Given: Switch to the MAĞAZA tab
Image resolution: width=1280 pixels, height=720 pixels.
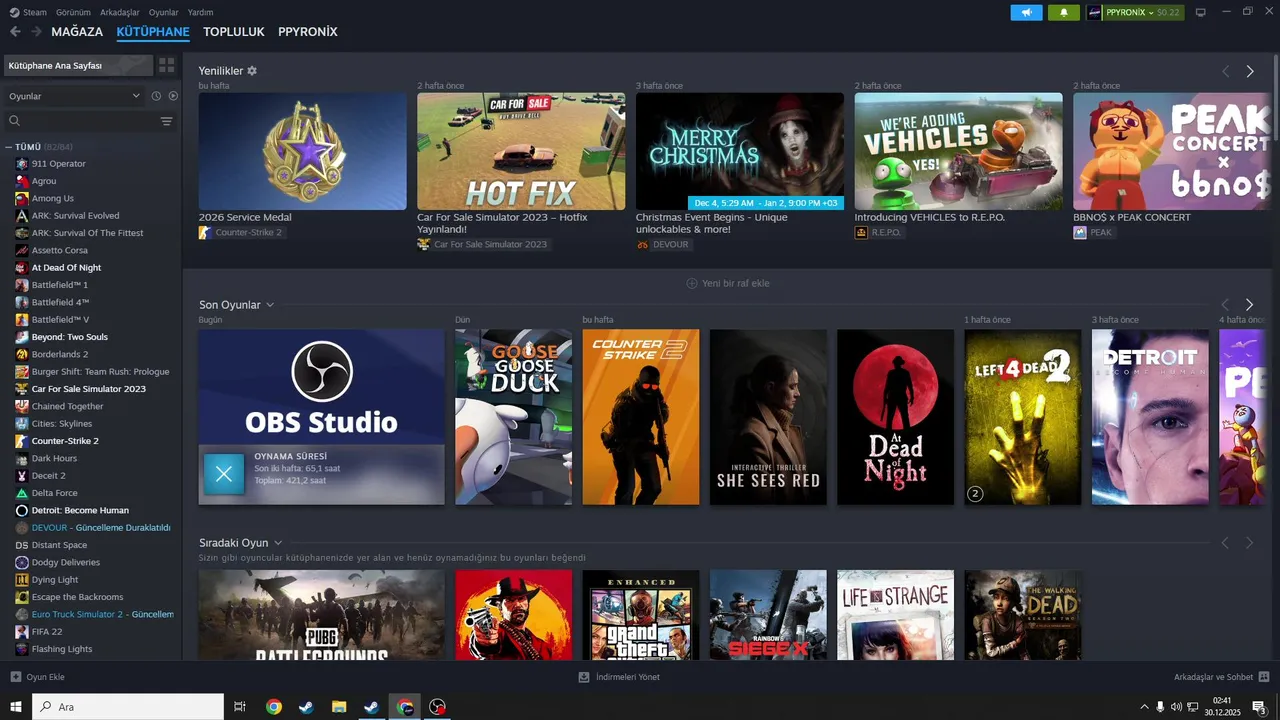Looking at the screenshot, I should (77, 32).
